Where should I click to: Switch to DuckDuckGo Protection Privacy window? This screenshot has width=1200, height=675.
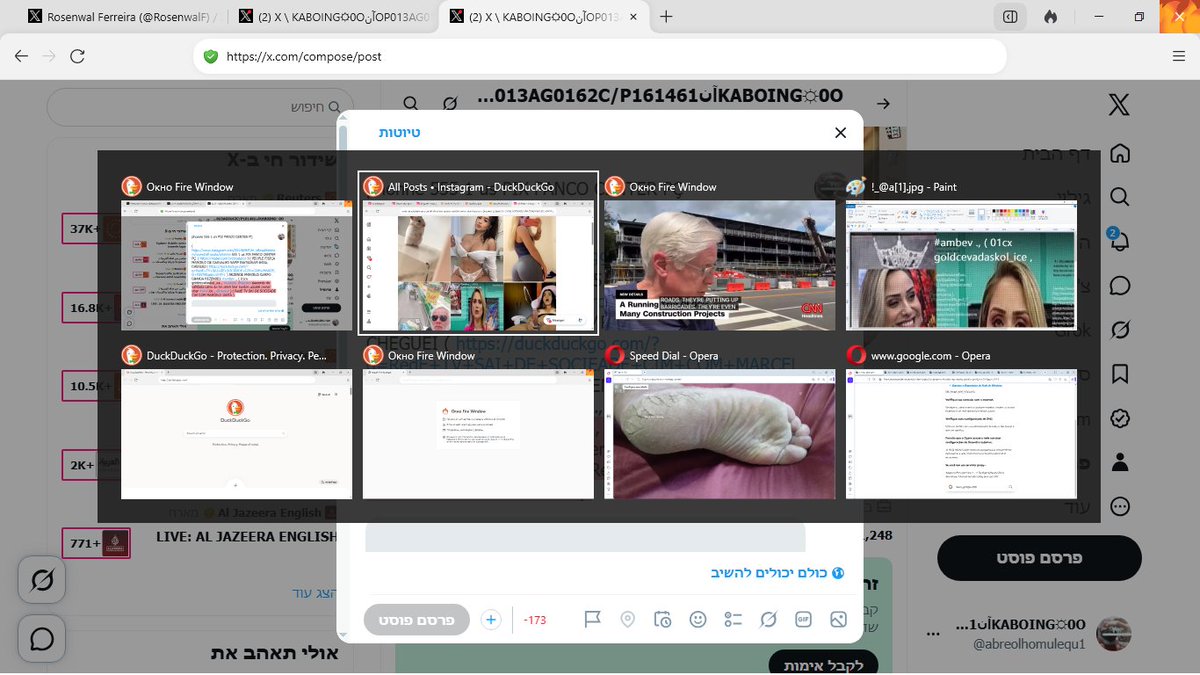pyautogui.click(x=236, y=422)
